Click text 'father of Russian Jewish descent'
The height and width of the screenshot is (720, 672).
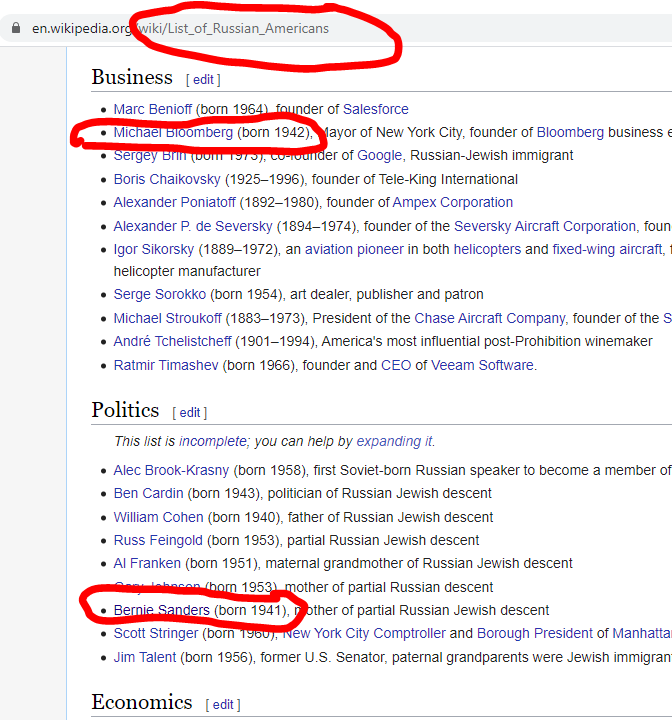[390, 517]
